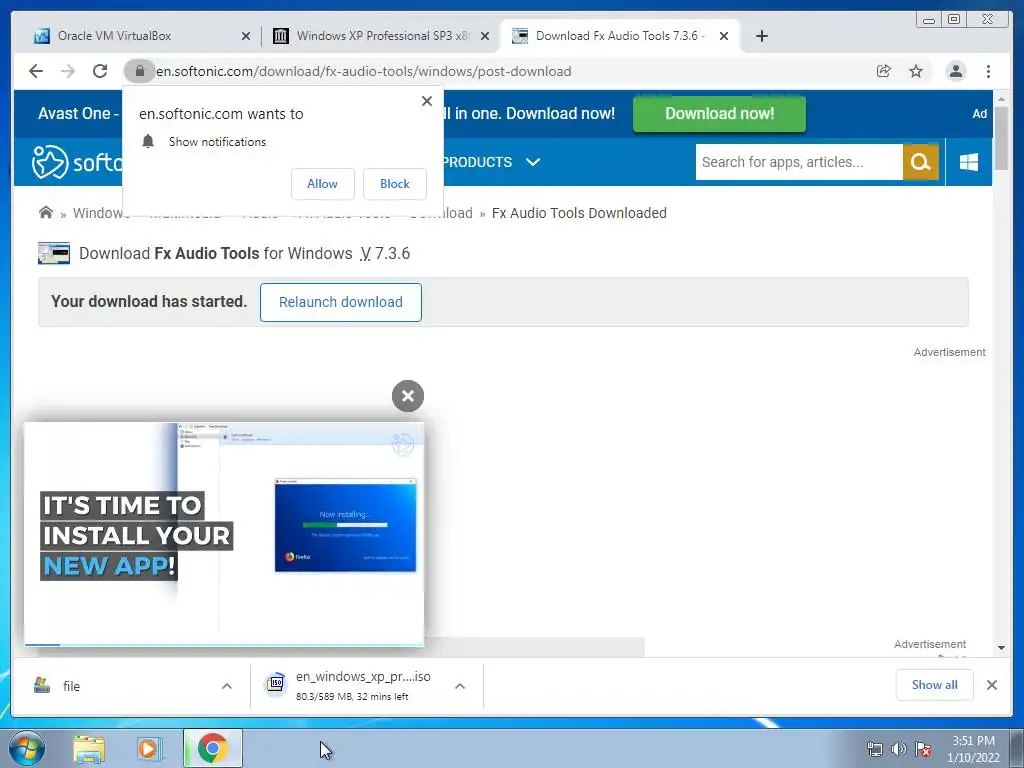Click the Search for apps input field
Screen dimensions: 1024x768
[x=799, y=162]
